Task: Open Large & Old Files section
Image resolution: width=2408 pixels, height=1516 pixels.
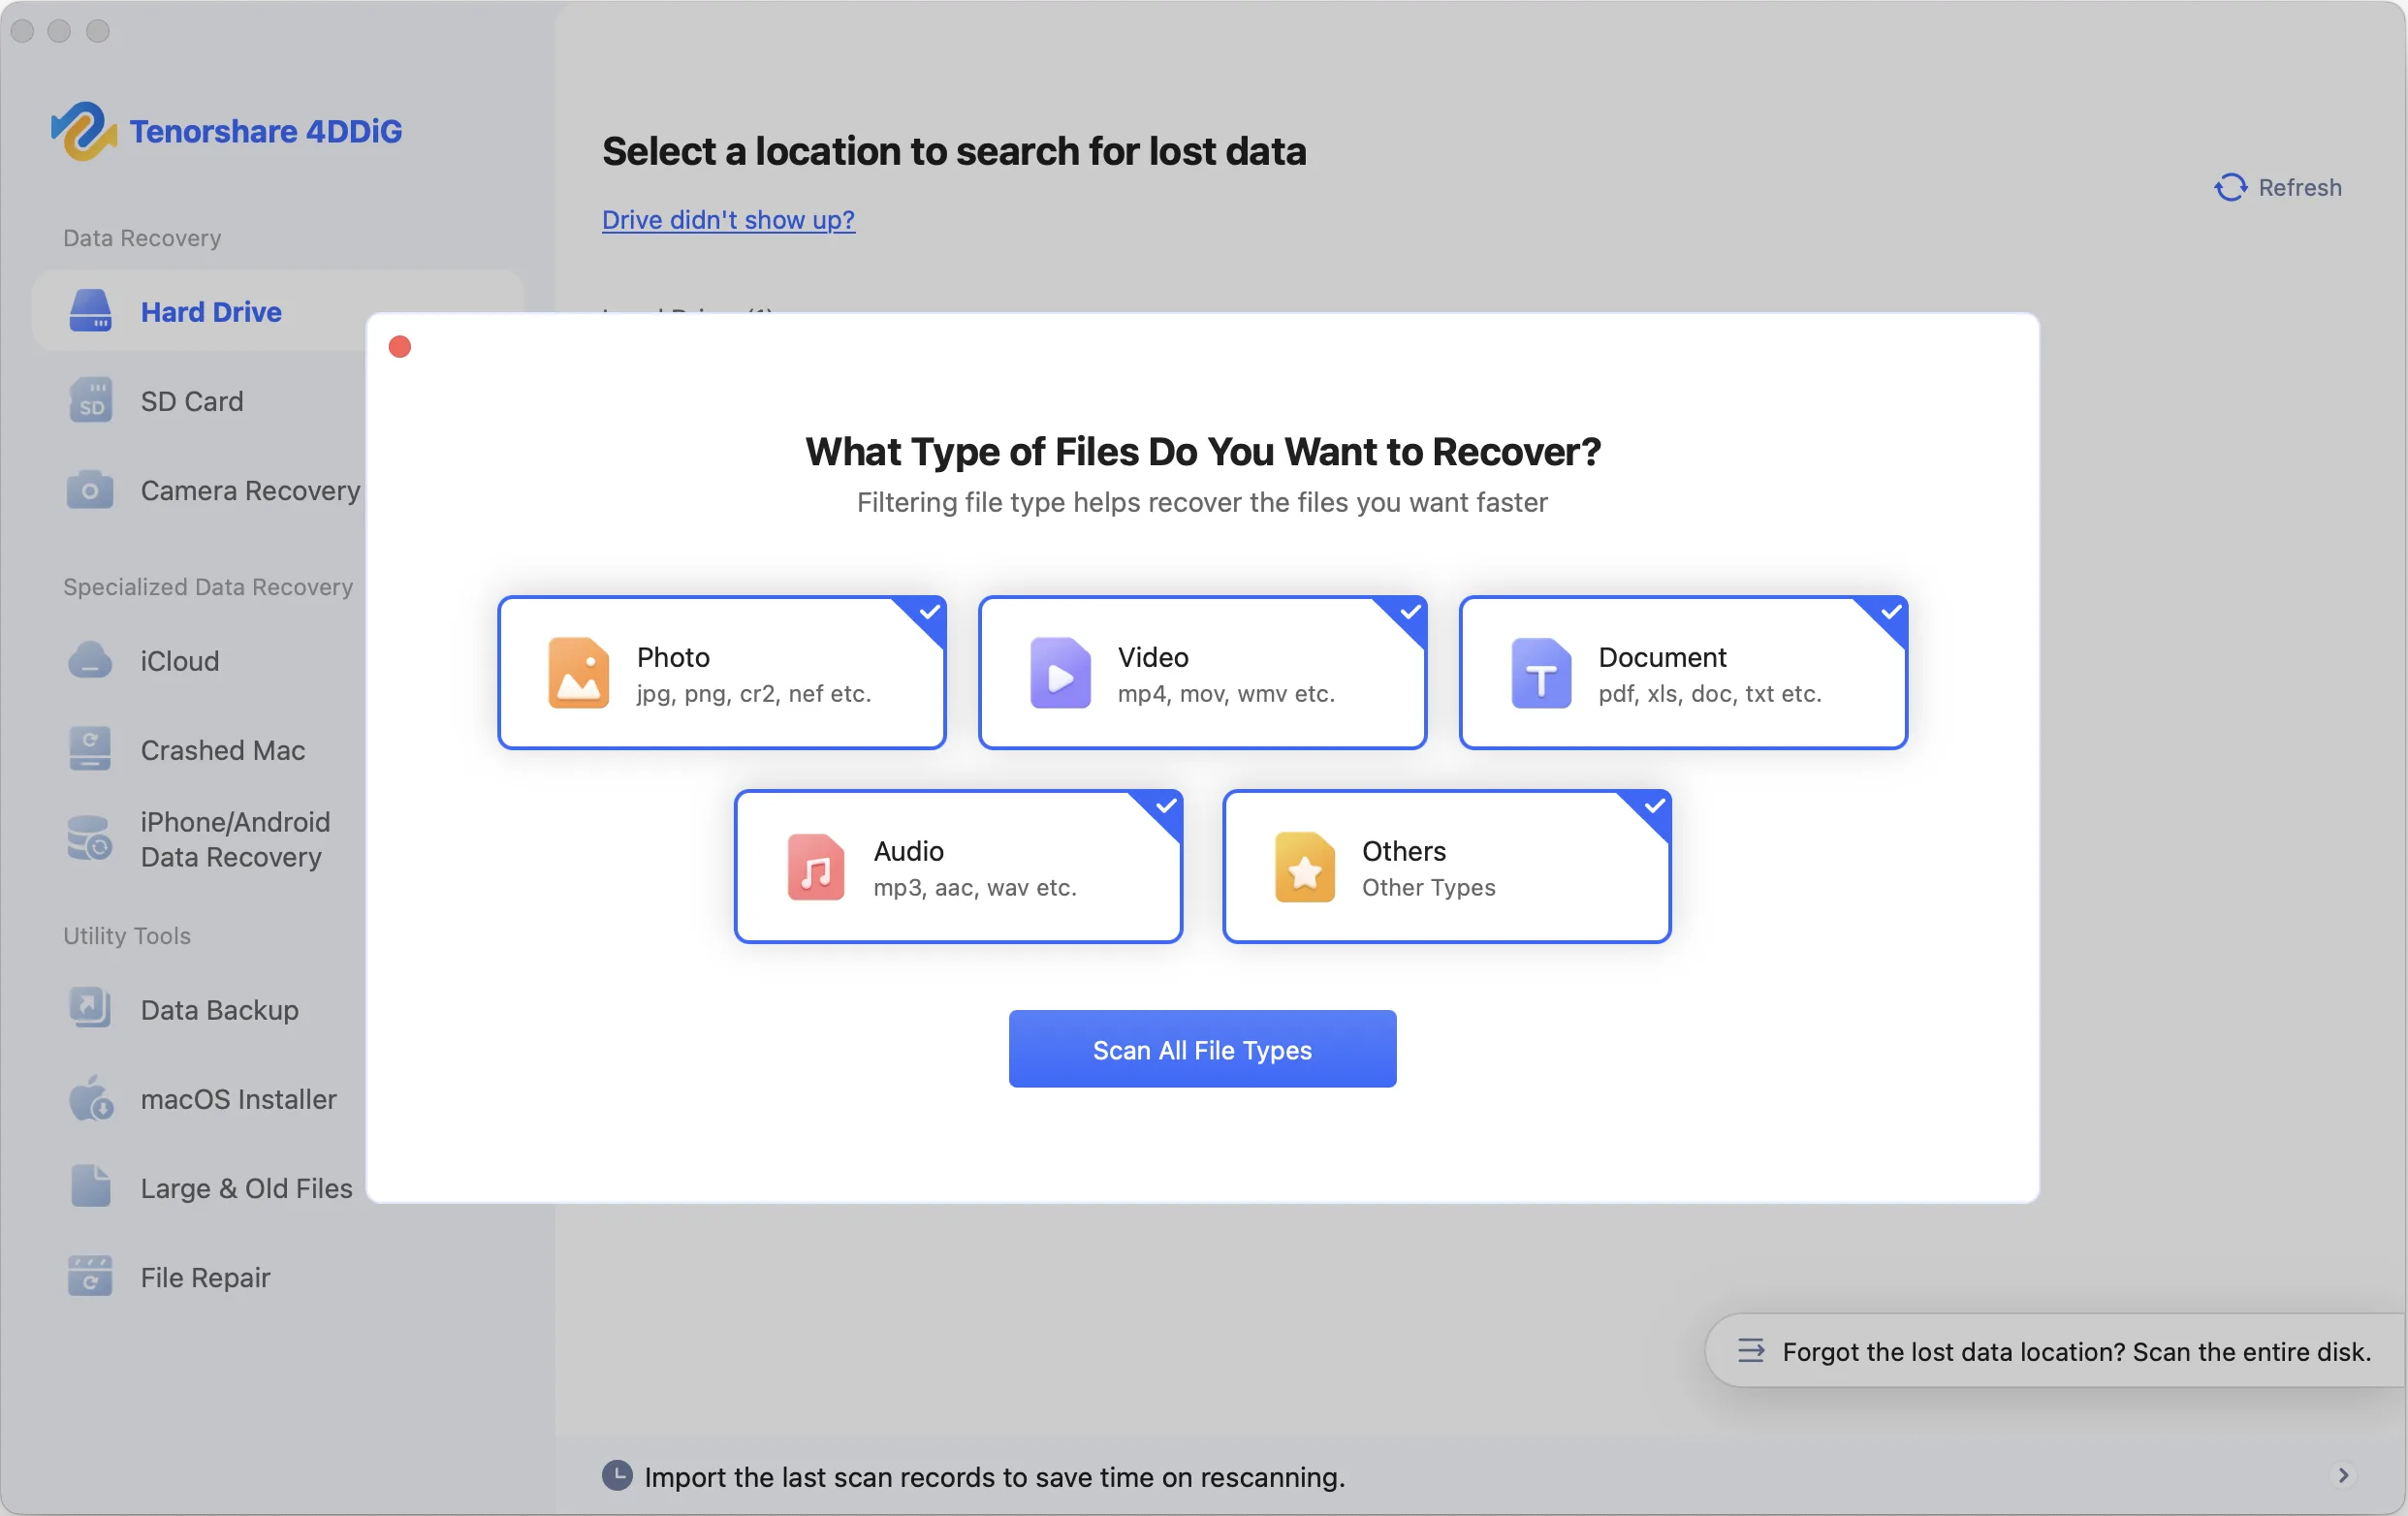Action: [x=245, y=1188]
